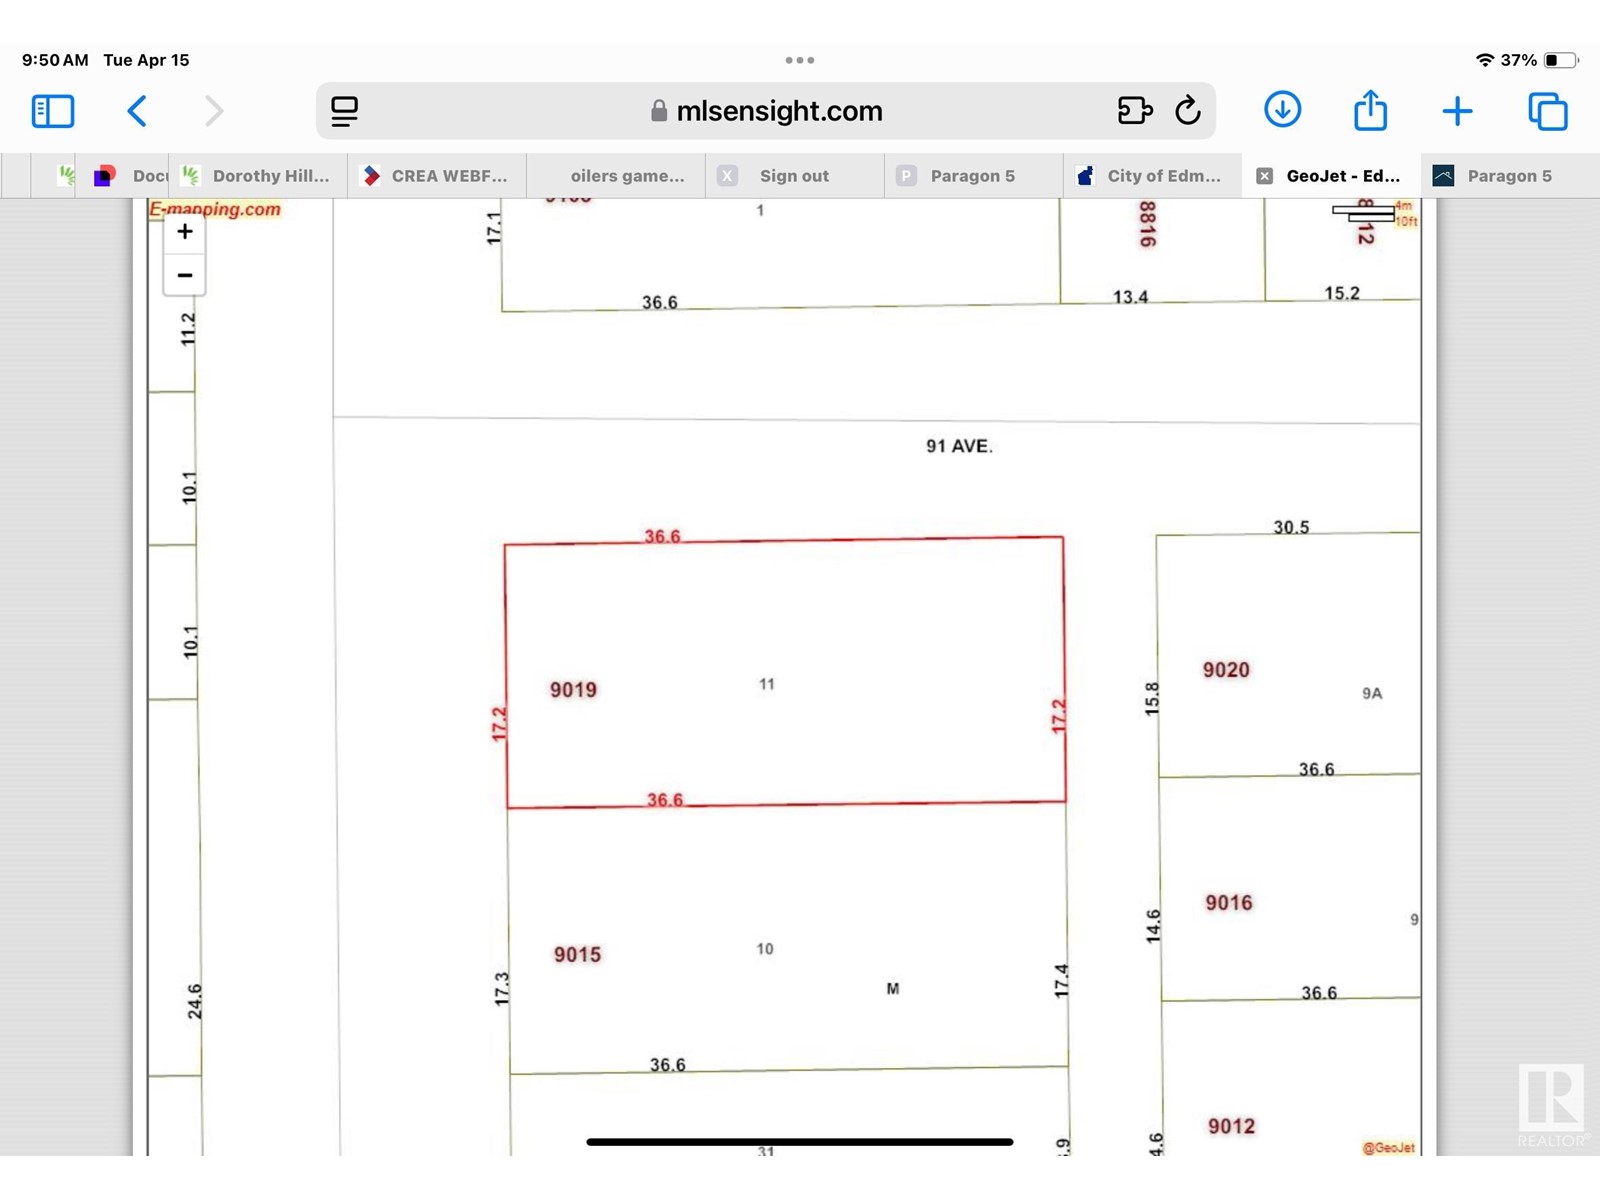This screenshot has width=1600, height=1200.
Task: Select lot 9012 label
Action: coord(1231,1127)
